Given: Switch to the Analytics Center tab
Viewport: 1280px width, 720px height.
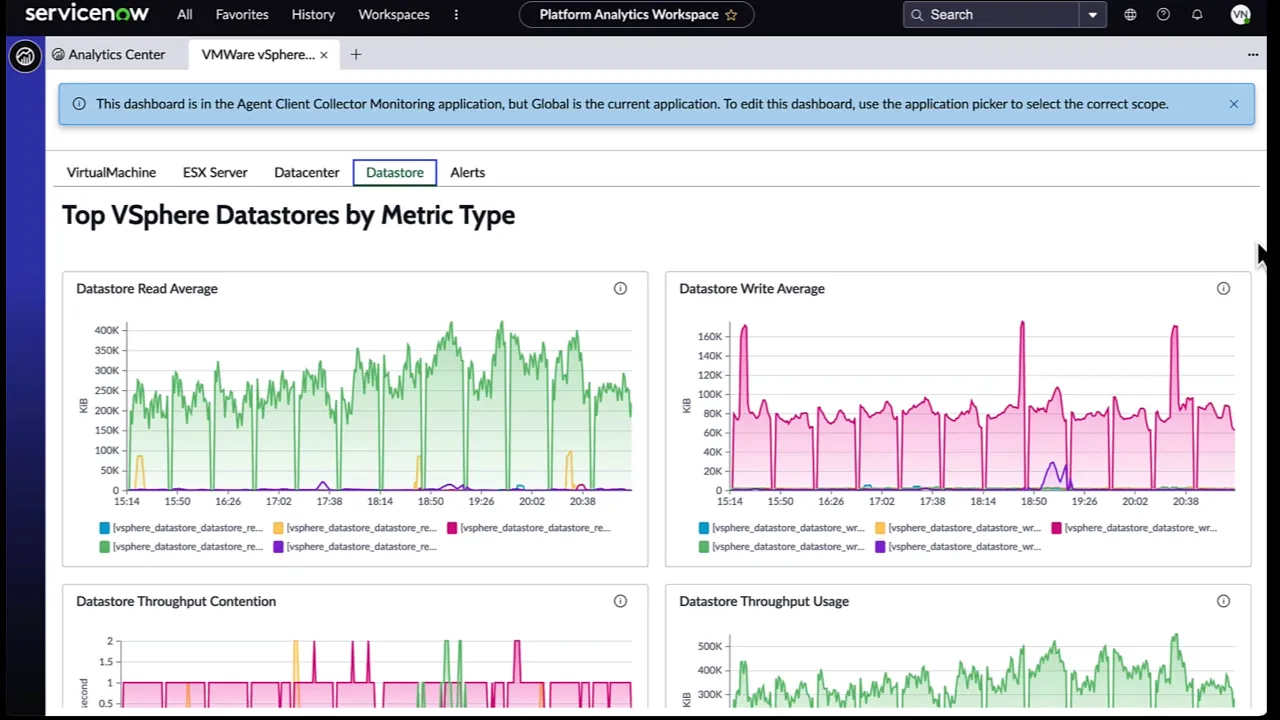Looking at the screenshot, I should coord(108,54).
